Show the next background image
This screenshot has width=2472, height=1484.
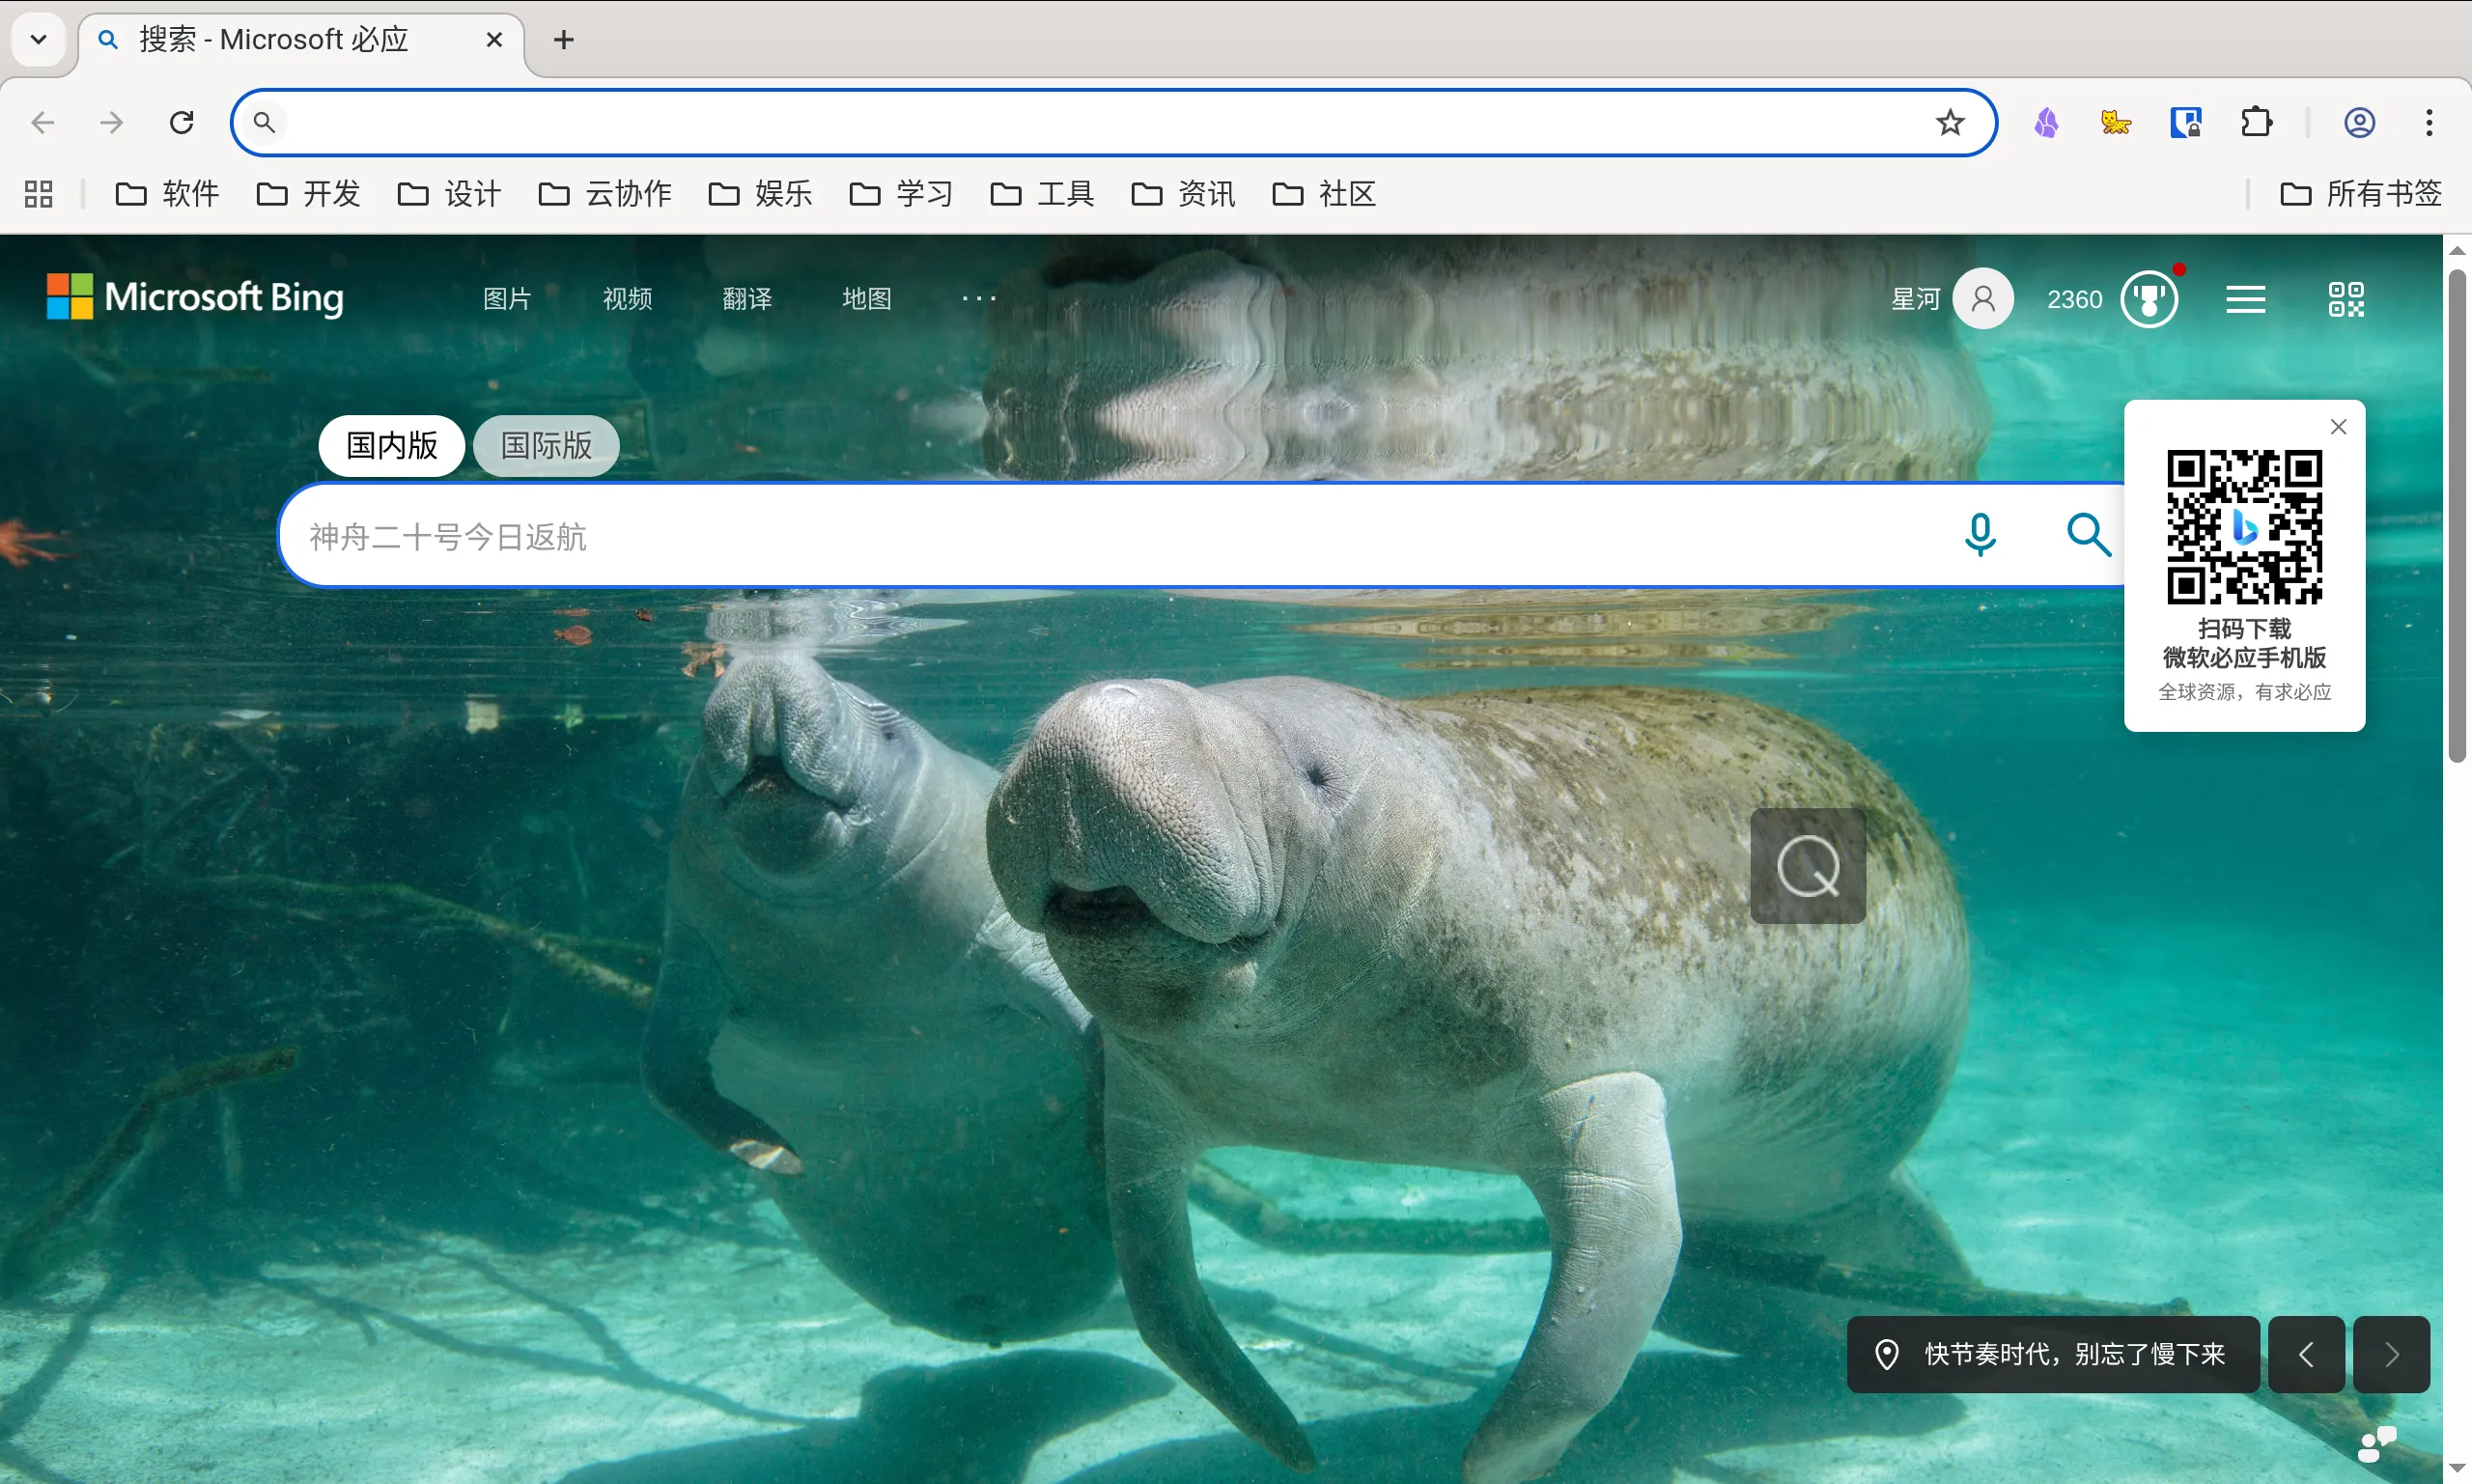click(x=2390, y=1354)
